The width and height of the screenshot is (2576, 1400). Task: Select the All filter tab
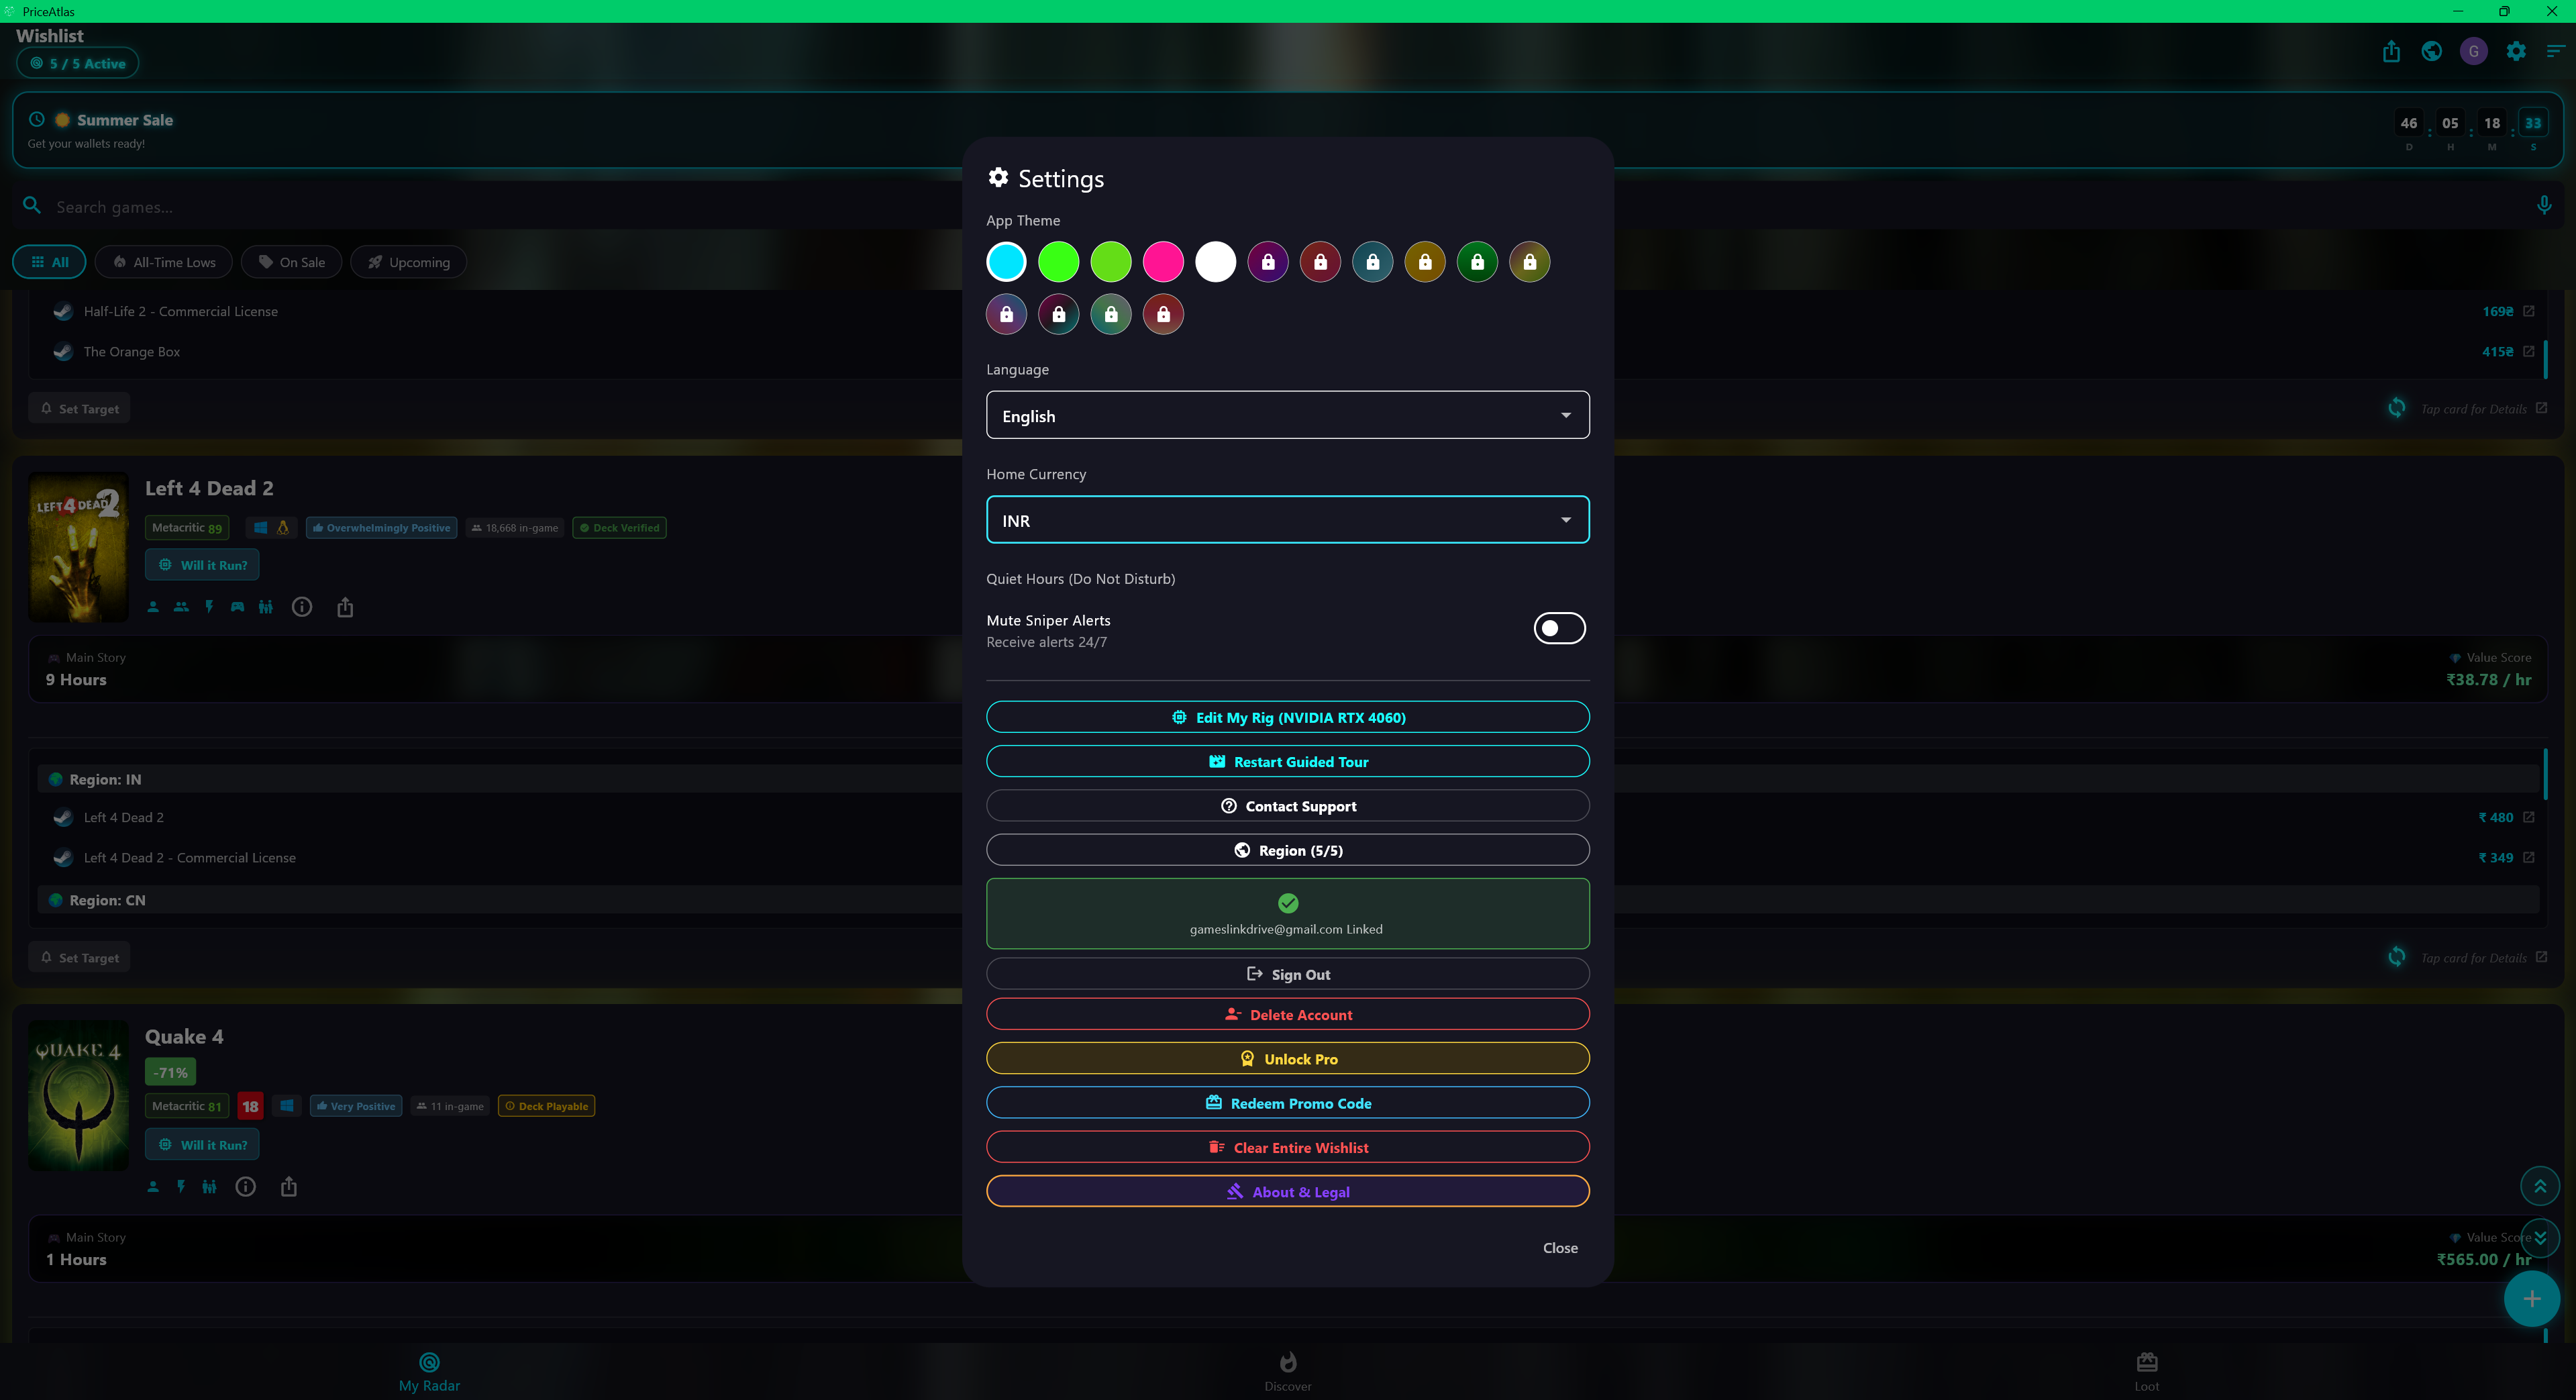coord(49,262)
